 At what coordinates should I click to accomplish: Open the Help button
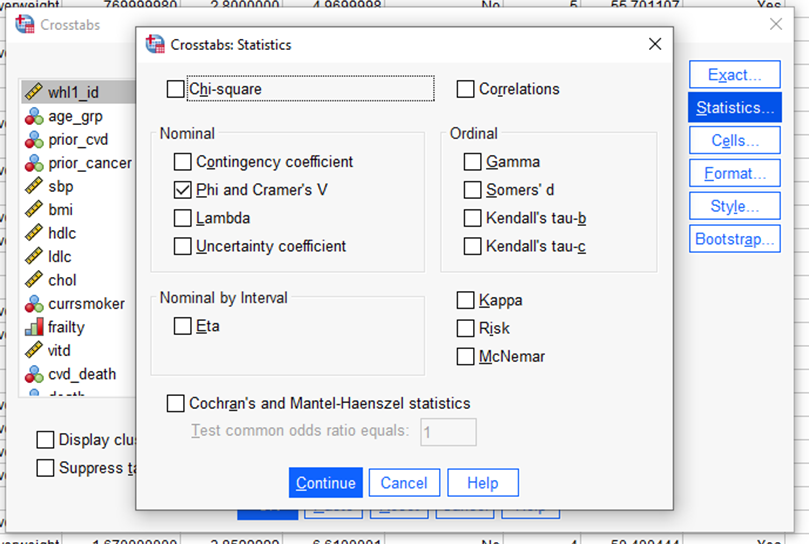[482, 483]
